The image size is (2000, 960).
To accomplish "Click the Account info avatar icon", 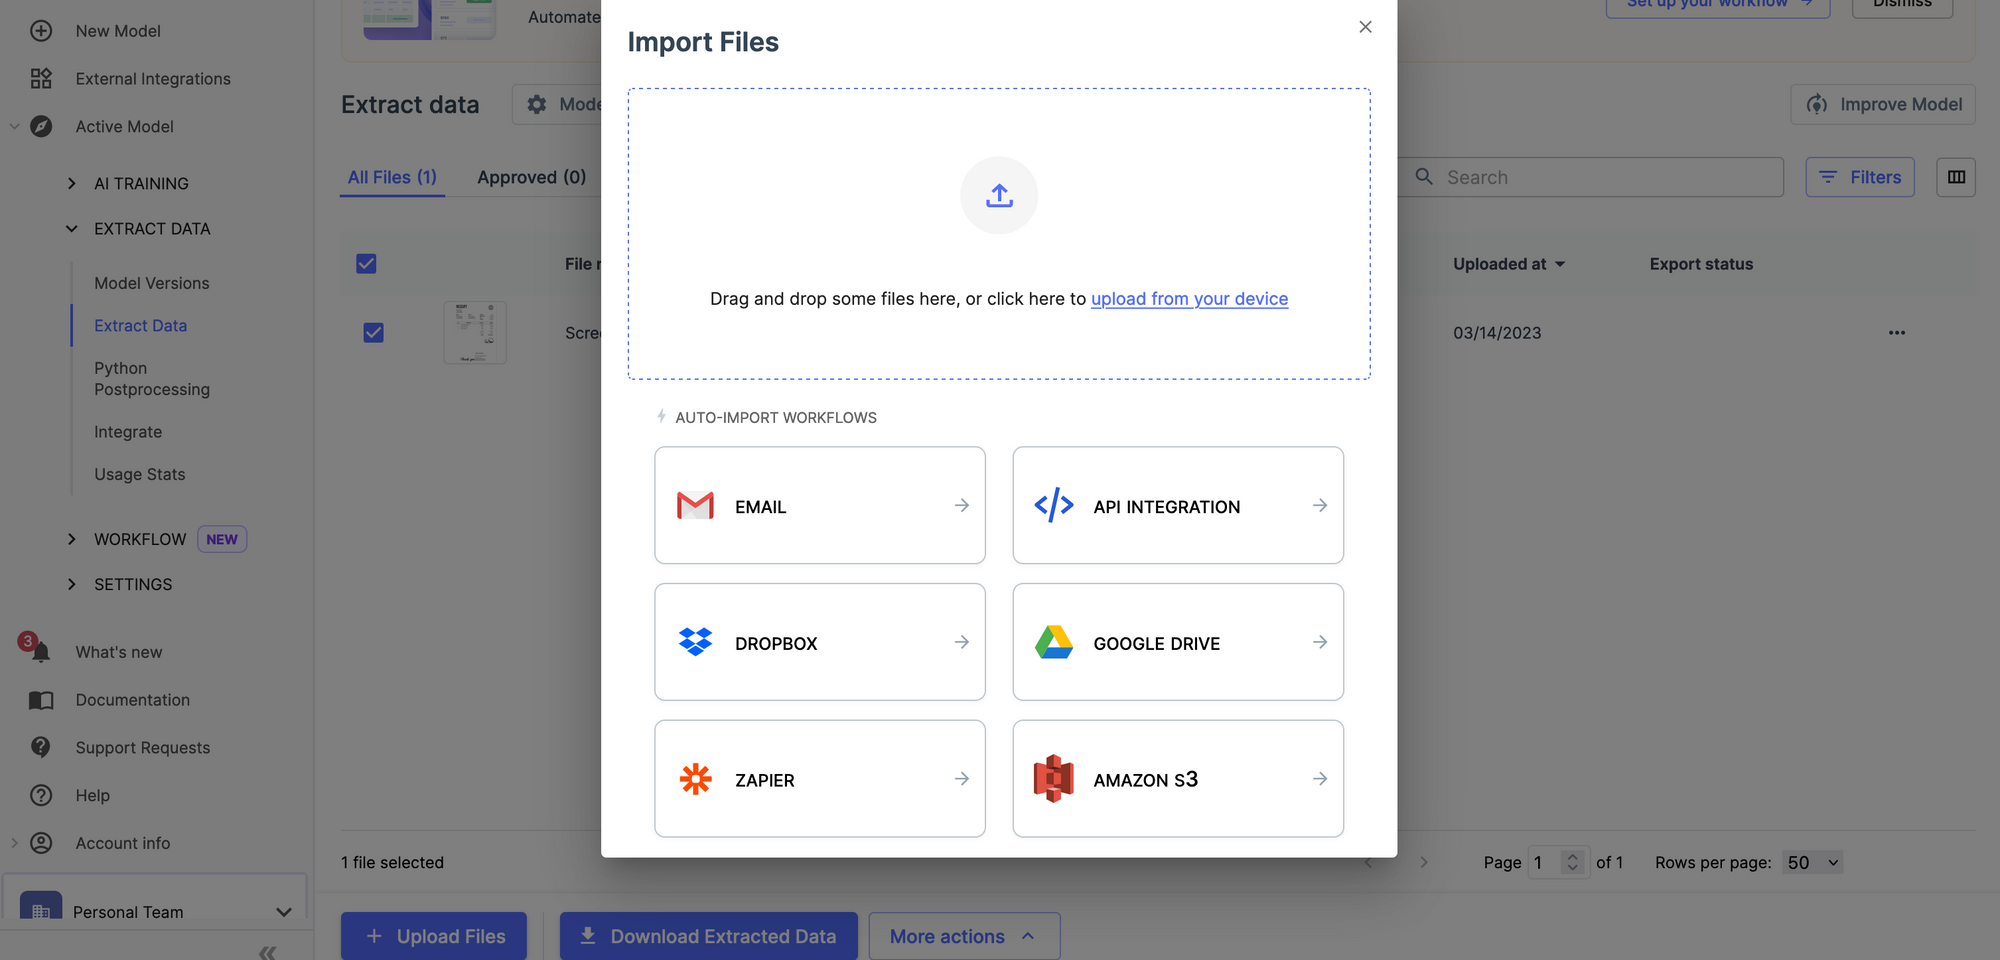I will coord(41,843).
